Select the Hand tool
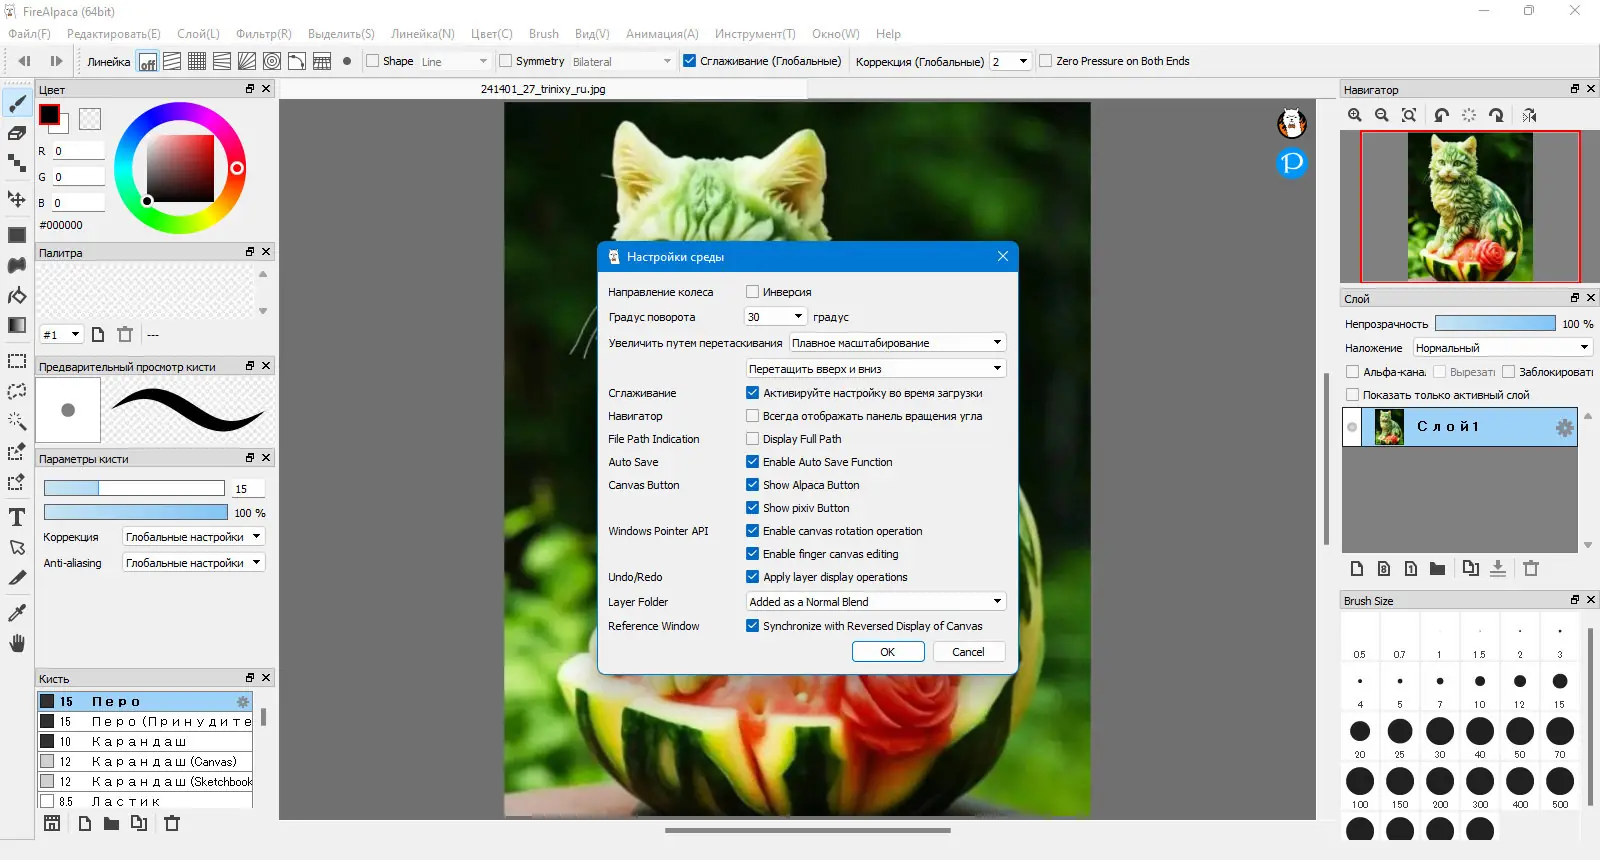This screenshot has width=1600, height=860. [x=17, y=643]
